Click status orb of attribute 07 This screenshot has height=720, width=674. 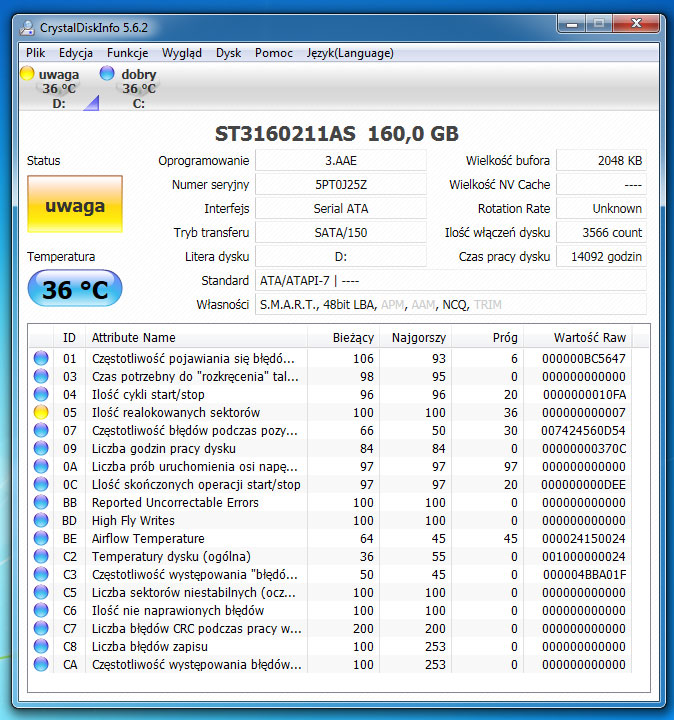point(41,430)
